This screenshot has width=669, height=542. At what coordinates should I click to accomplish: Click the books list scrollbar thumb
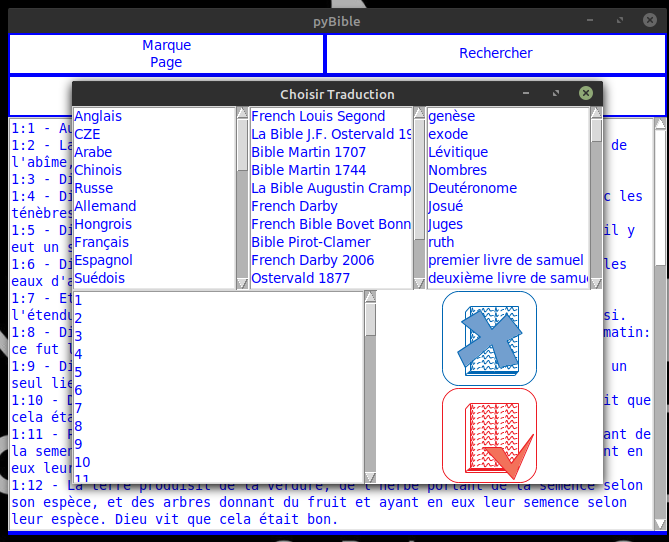(x=596, y=131)
